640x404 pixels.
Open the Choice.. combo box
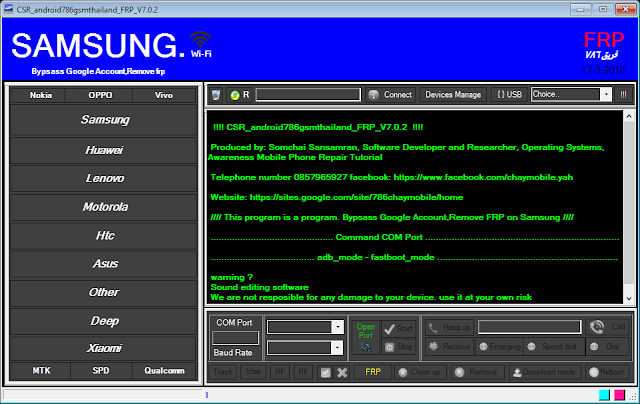pos(571,94)
